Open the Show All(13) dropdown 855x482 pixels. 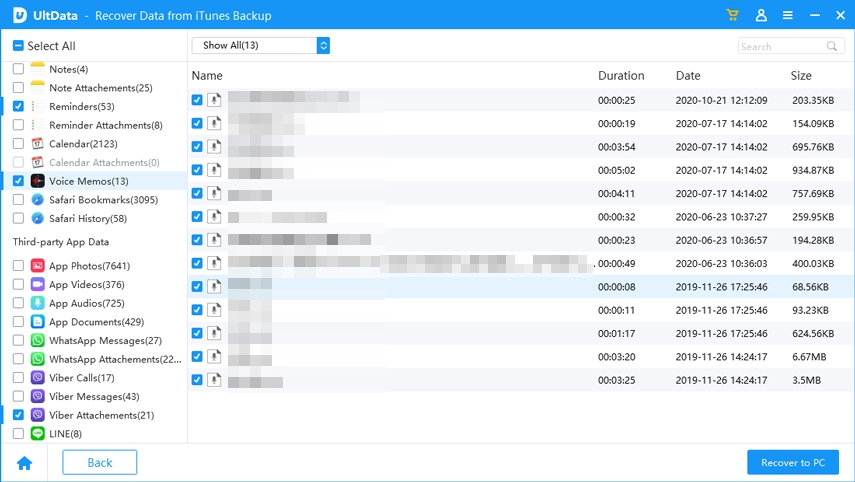point(260,45)
